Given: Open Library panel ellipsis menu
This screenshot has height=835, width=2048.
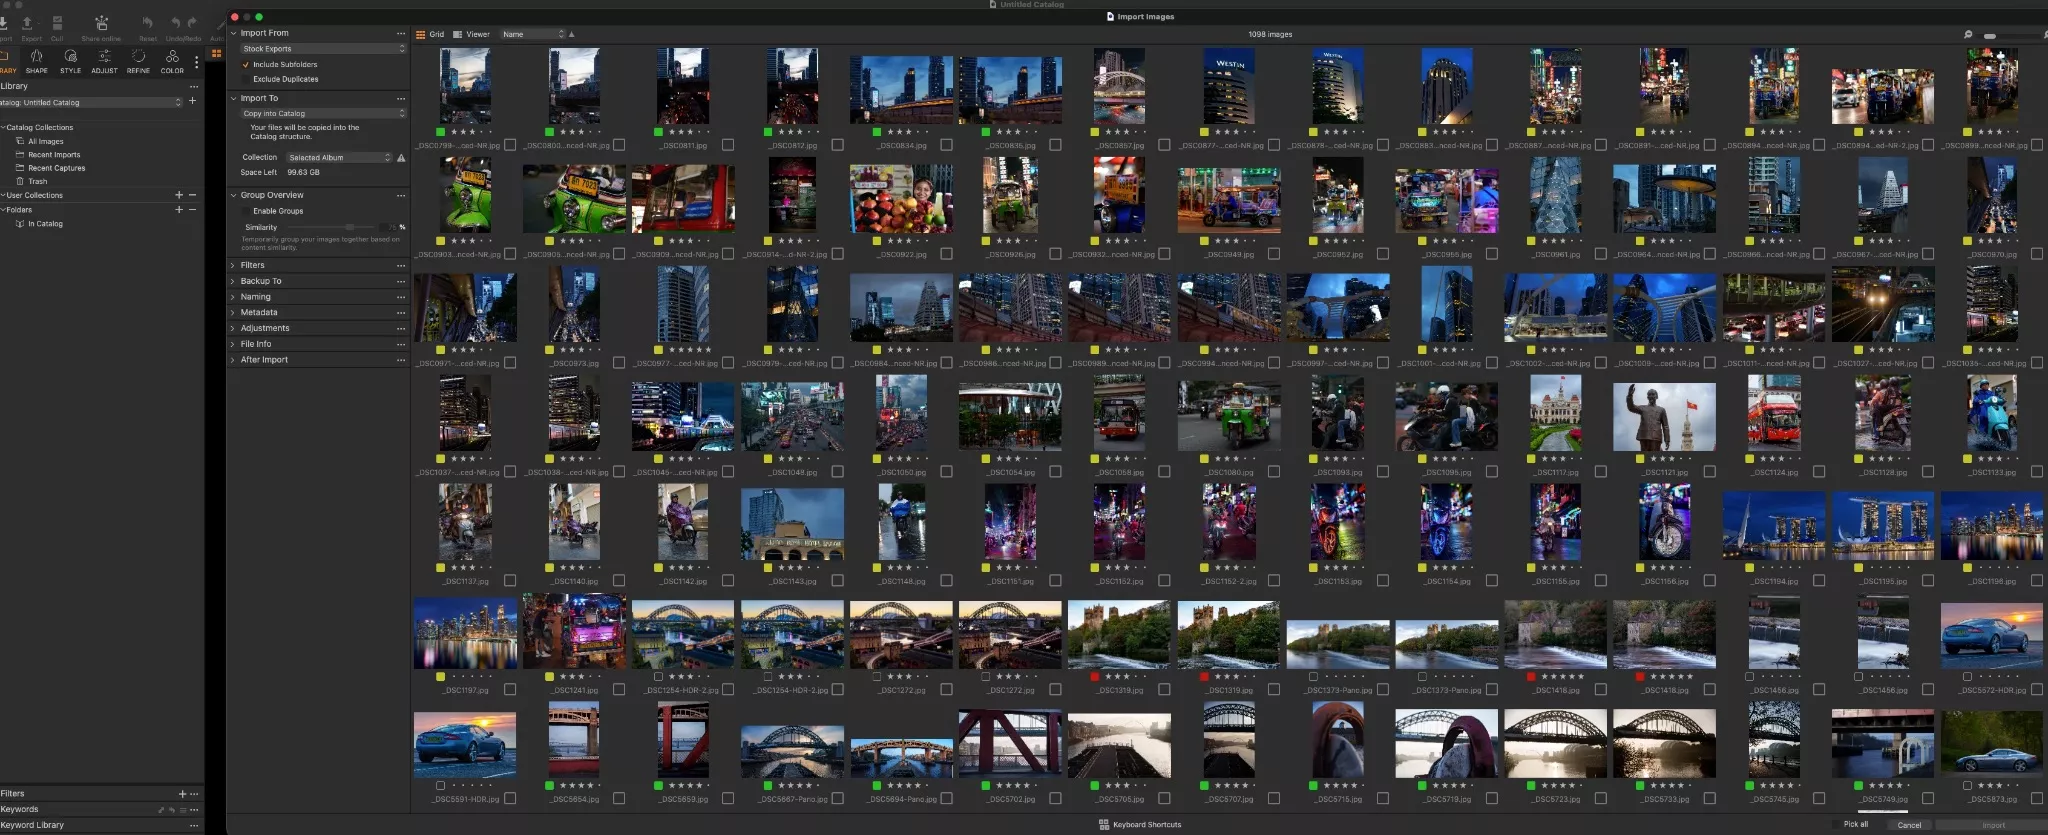Looking at the screenshot, I should [x=193, y=86].
